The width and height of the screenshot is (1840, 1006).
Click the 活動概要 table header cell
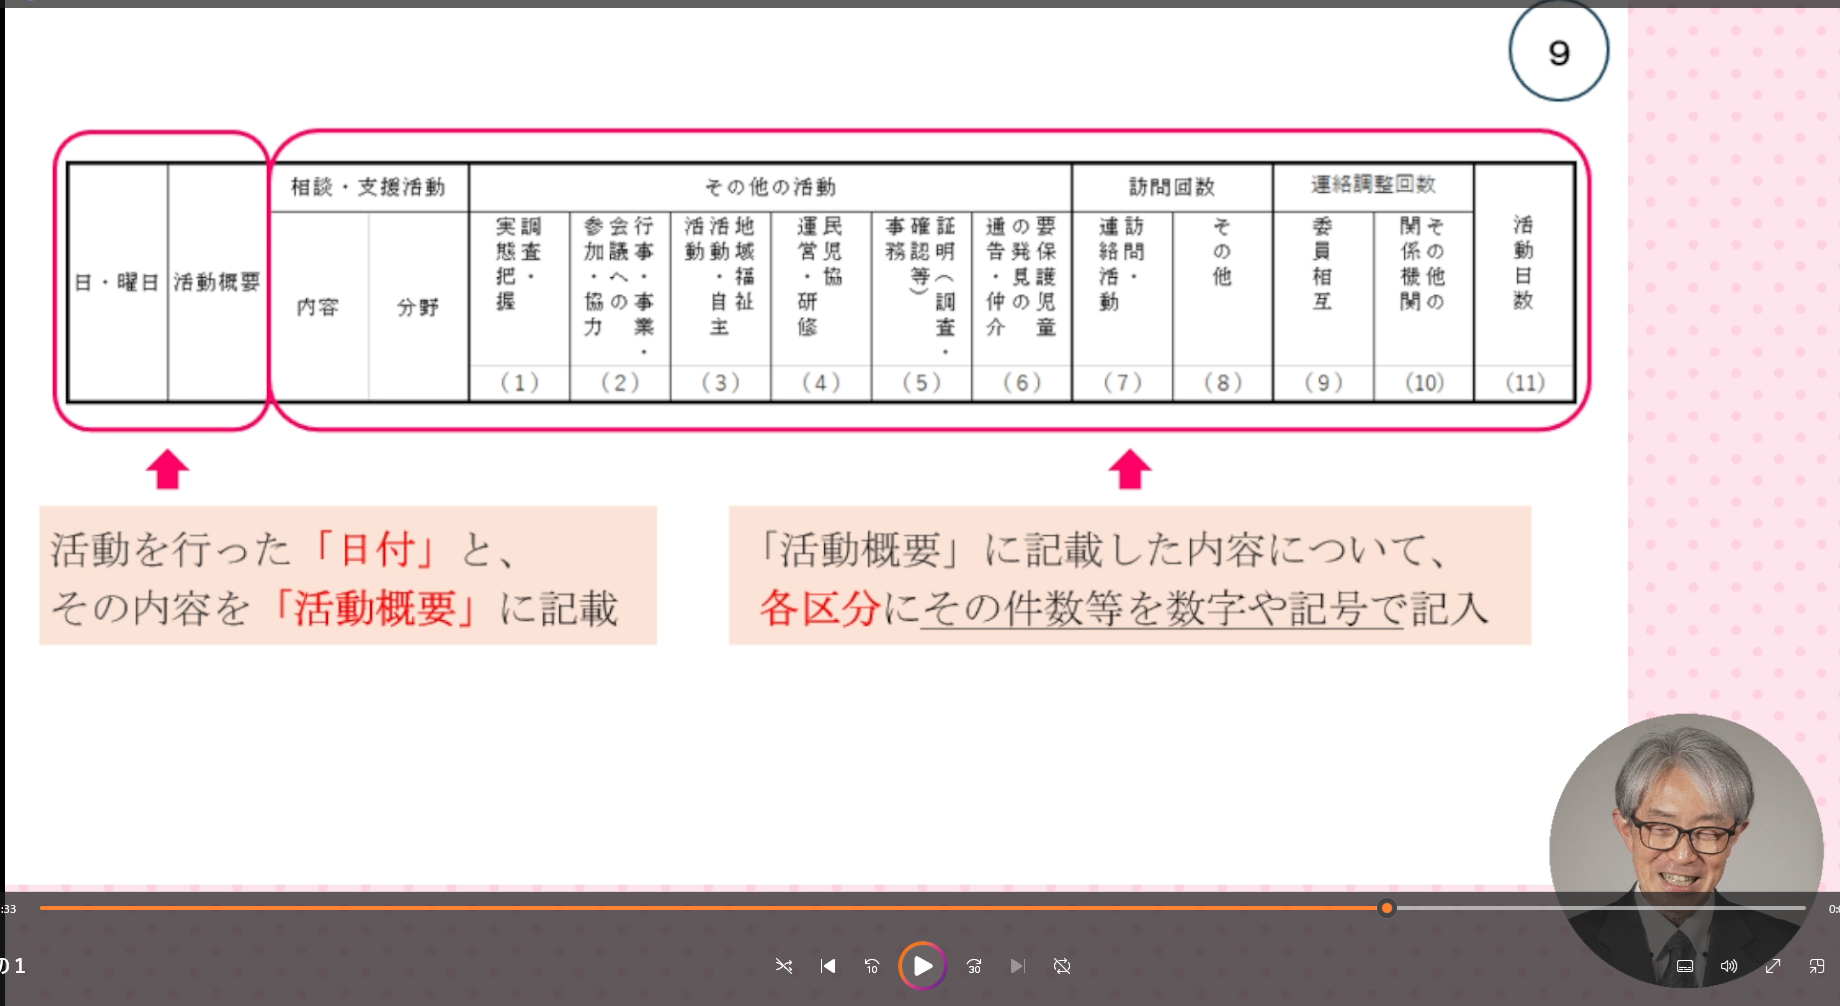(217, 283)
